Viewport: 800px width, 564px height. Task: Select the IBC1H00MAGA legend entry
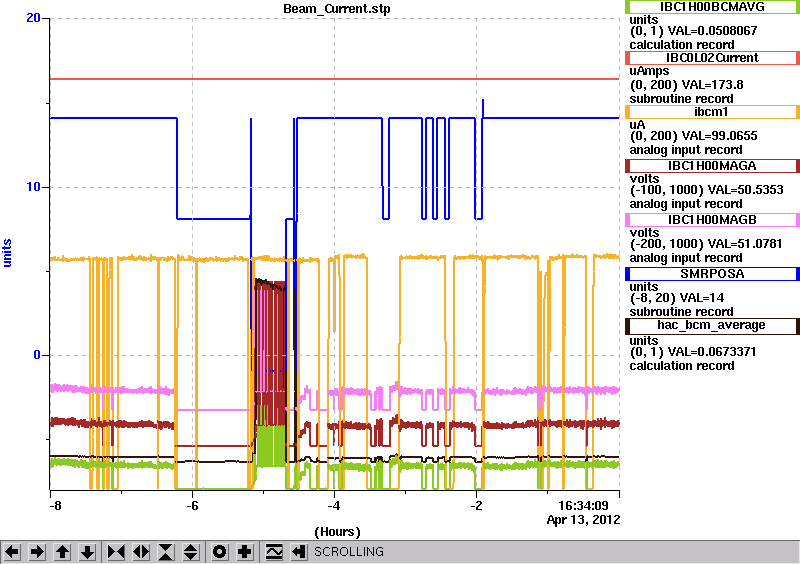[x=712, y=166]
